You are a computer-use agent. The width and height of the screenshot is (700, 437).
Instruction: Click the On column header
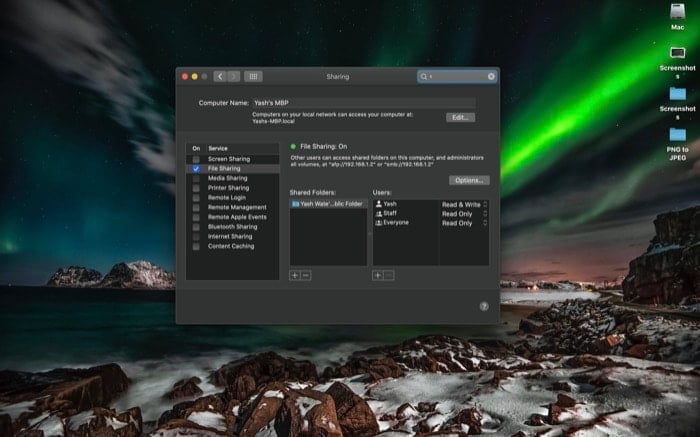point(196,148)
